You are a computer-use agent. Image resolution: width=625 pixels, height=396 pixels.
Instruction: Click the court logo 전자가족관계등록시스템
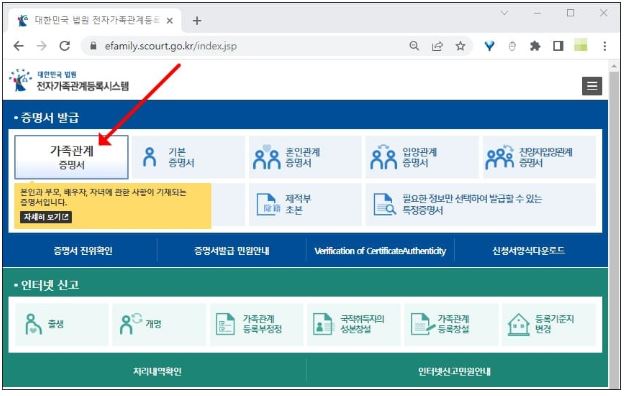pos(69,80)
